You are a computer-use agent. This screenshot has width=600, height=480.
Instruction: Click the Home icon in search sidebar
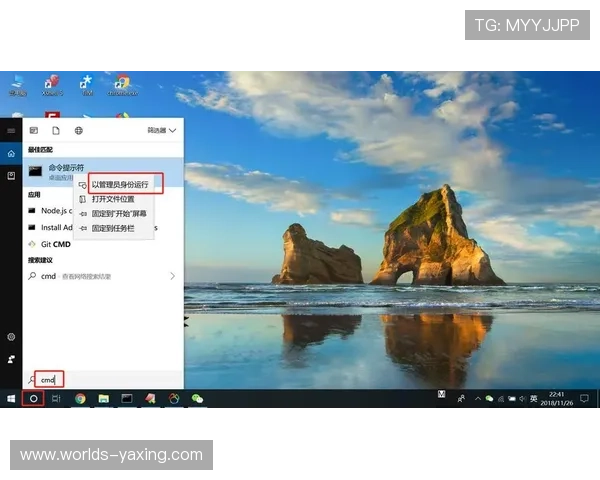click(11, 154)
